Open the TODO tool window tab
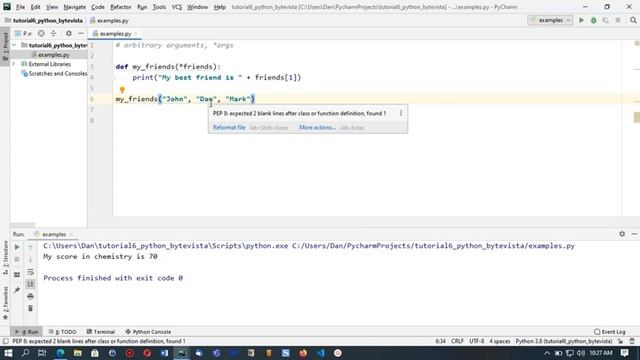The height and width of the screenshot is (360, 640). pyautogui.click(x=62, y=332)
